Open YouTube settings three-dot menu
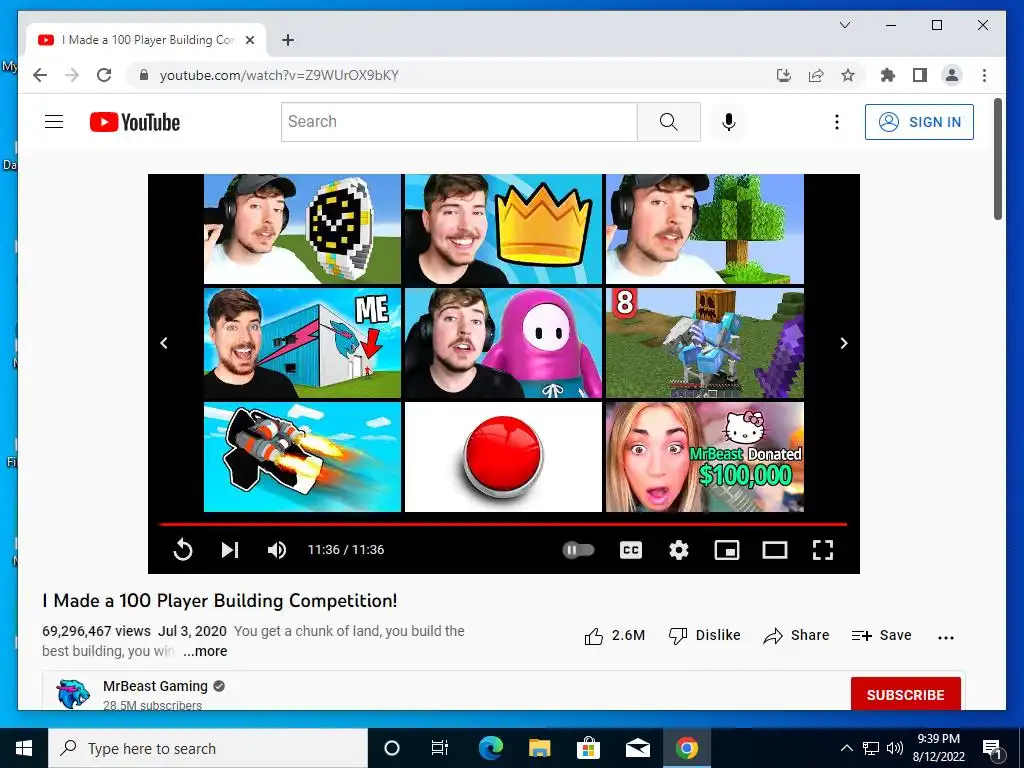The image size is (1024, 768). click(x=837, y=121)
